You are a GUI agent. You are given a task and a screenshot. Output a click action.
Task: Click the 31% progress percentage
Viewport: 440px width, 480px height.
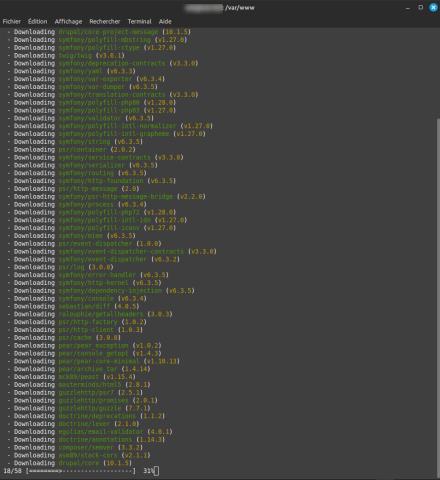pyautogui.click(x=148, y=471)
